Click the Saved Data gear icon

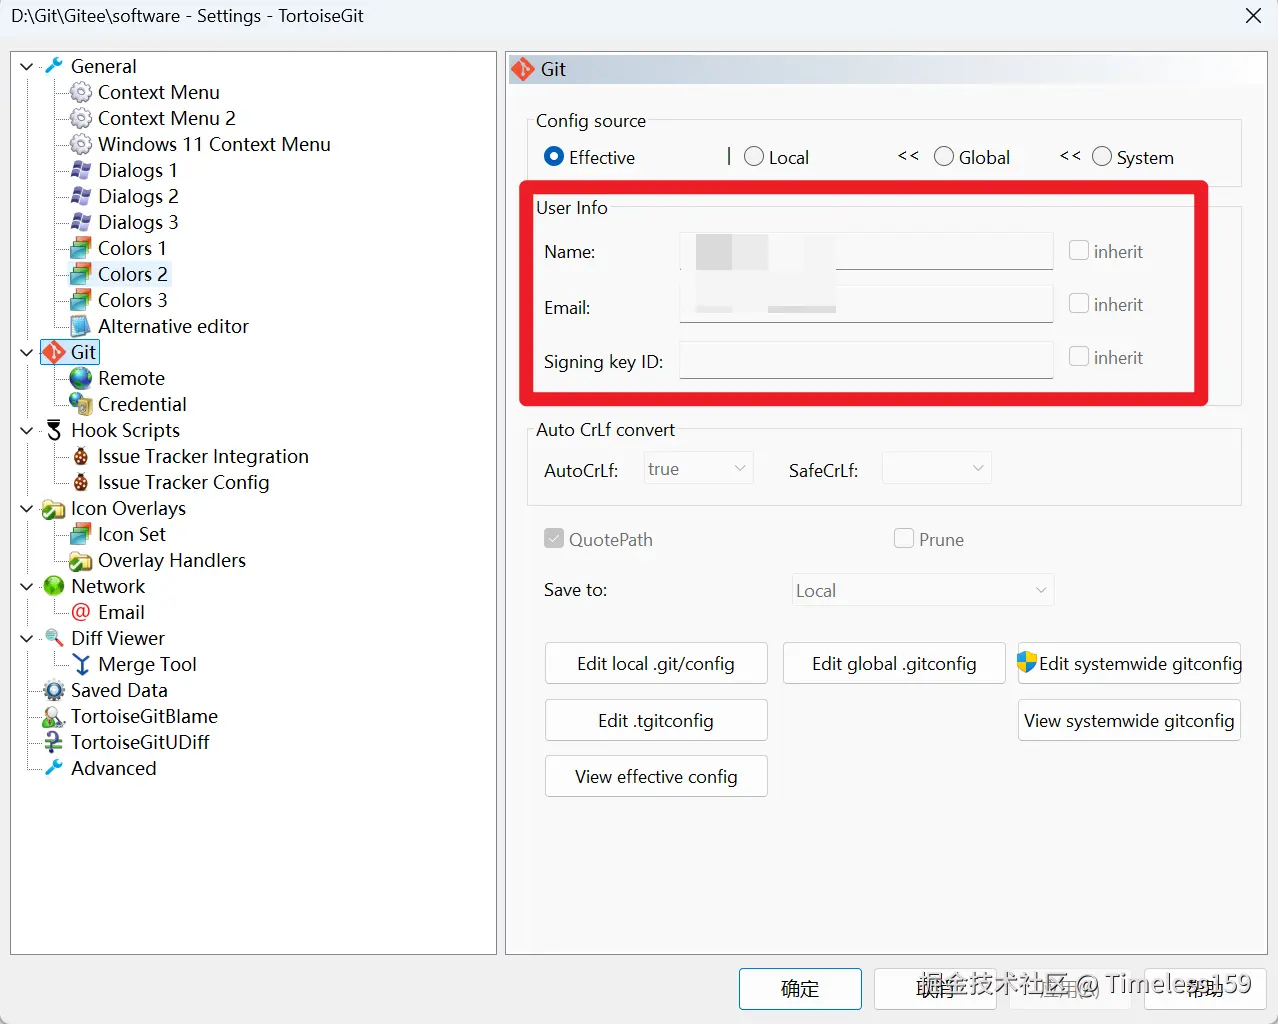[x=54, y=690]
